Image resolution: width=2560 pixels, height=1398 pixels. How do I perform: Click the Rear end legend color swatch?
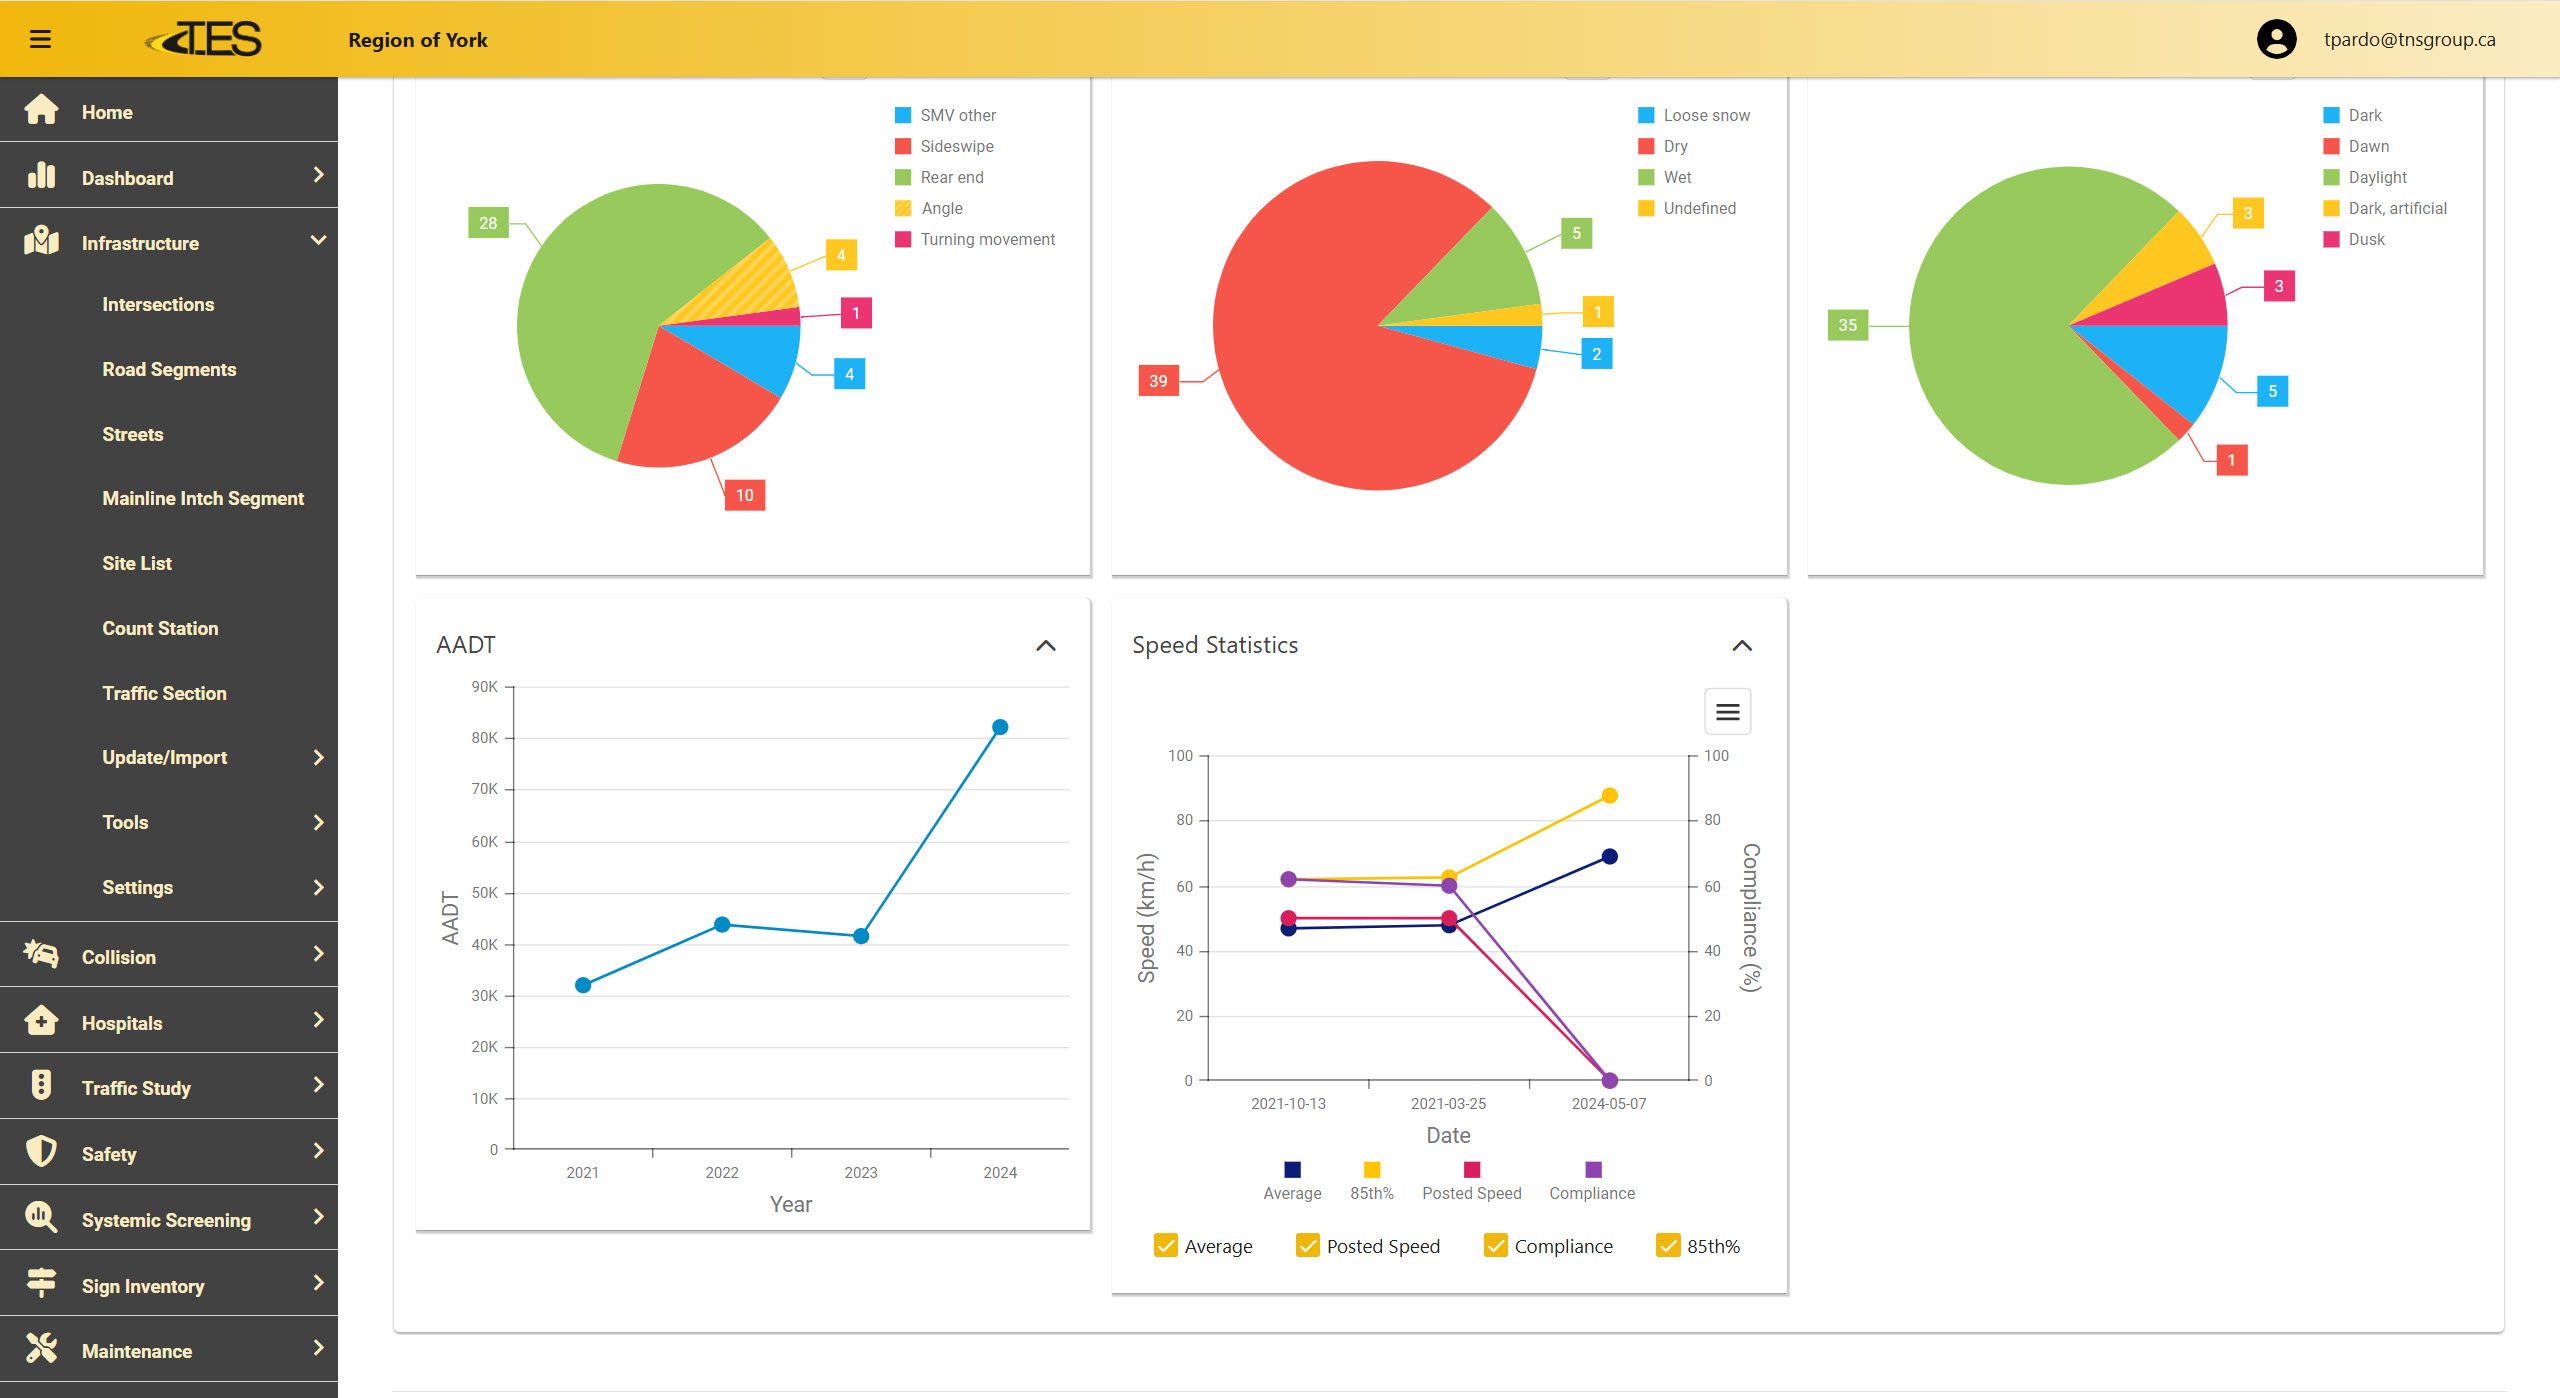point(903,177)
